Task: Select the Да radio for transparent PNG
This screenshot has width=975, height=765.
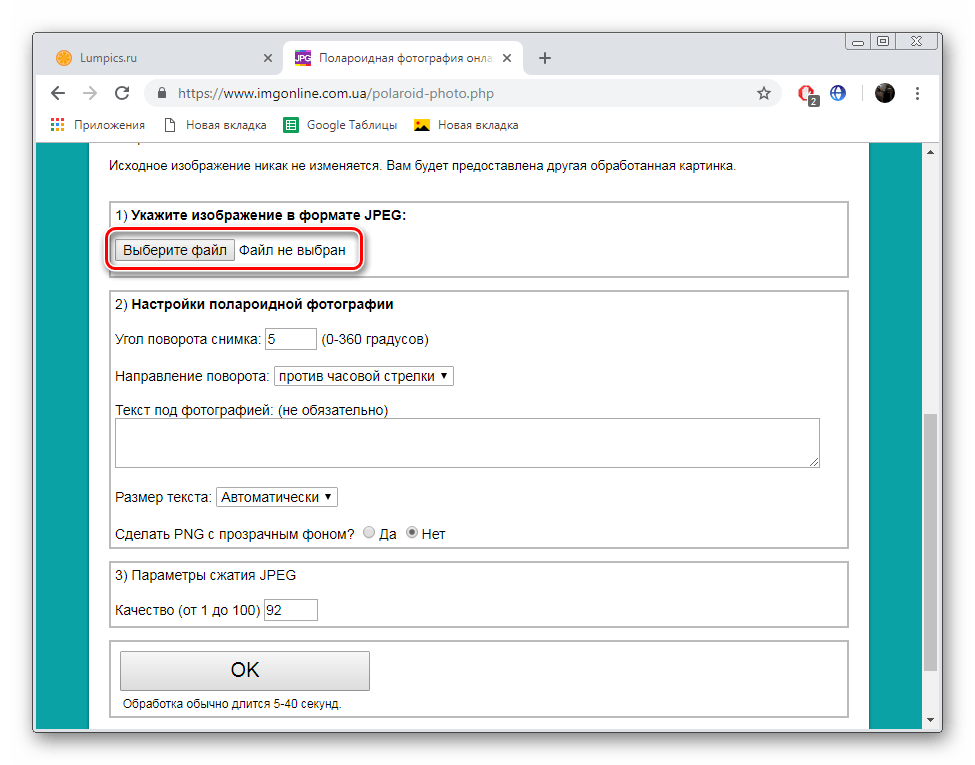Action: (x=369, y=533)
